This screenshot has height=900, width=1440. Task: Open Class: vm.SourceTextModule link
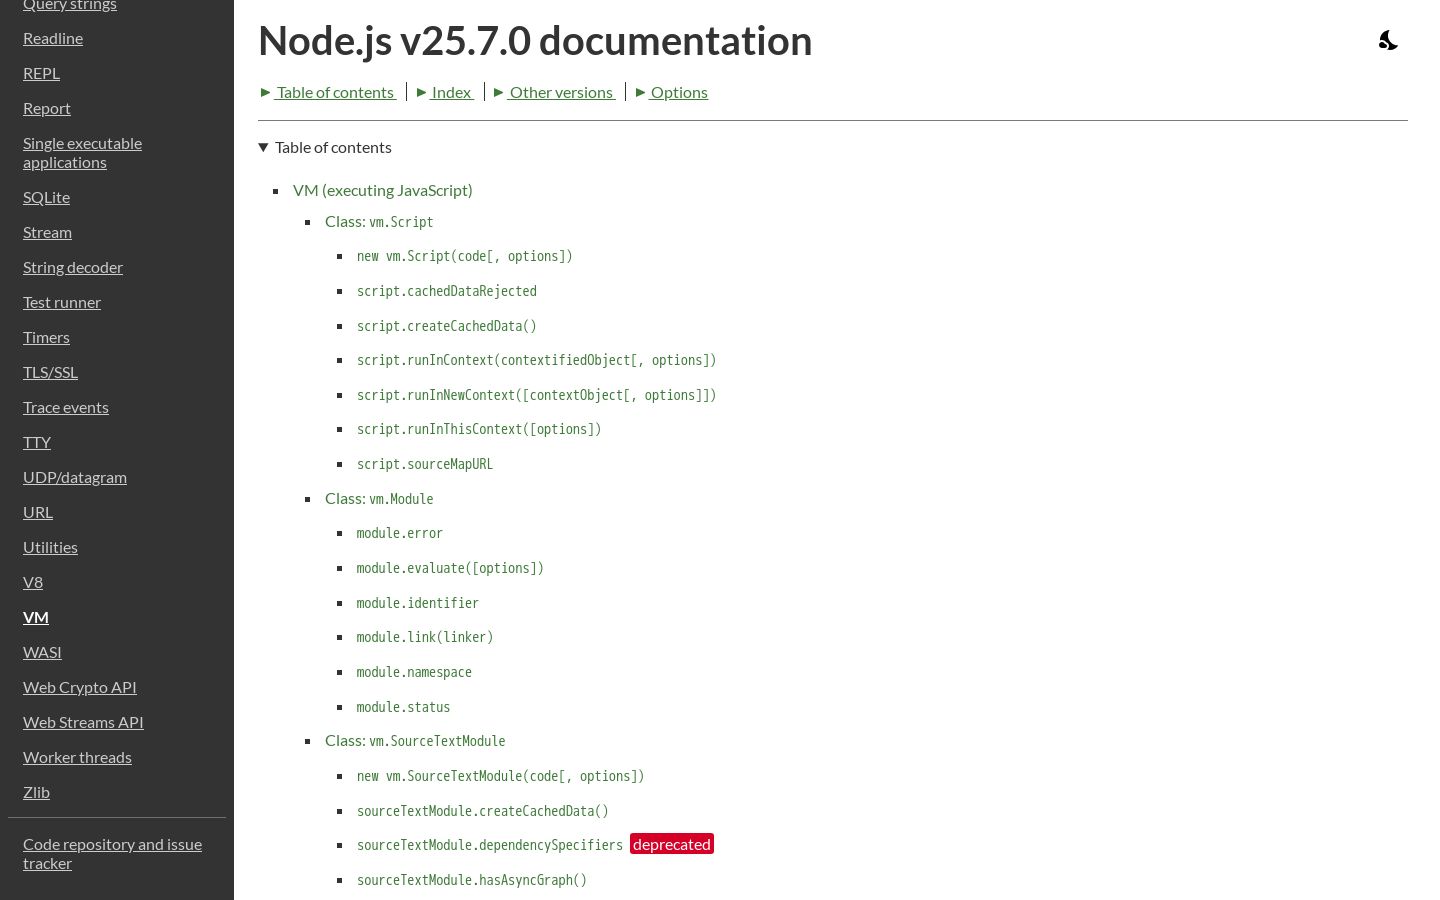[415, 741]
